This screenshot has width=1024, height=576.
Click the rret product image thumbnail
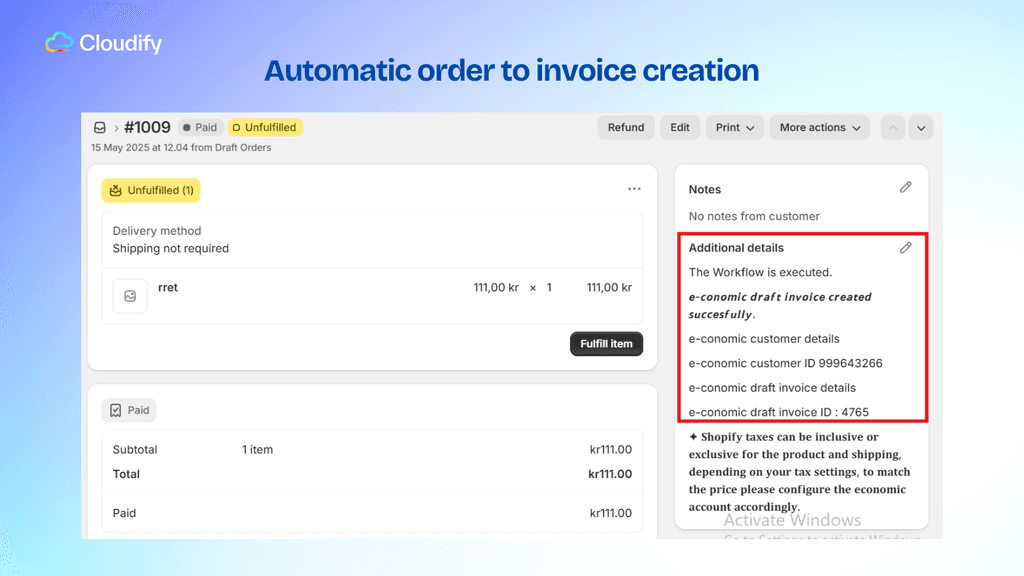click(130, 296)
